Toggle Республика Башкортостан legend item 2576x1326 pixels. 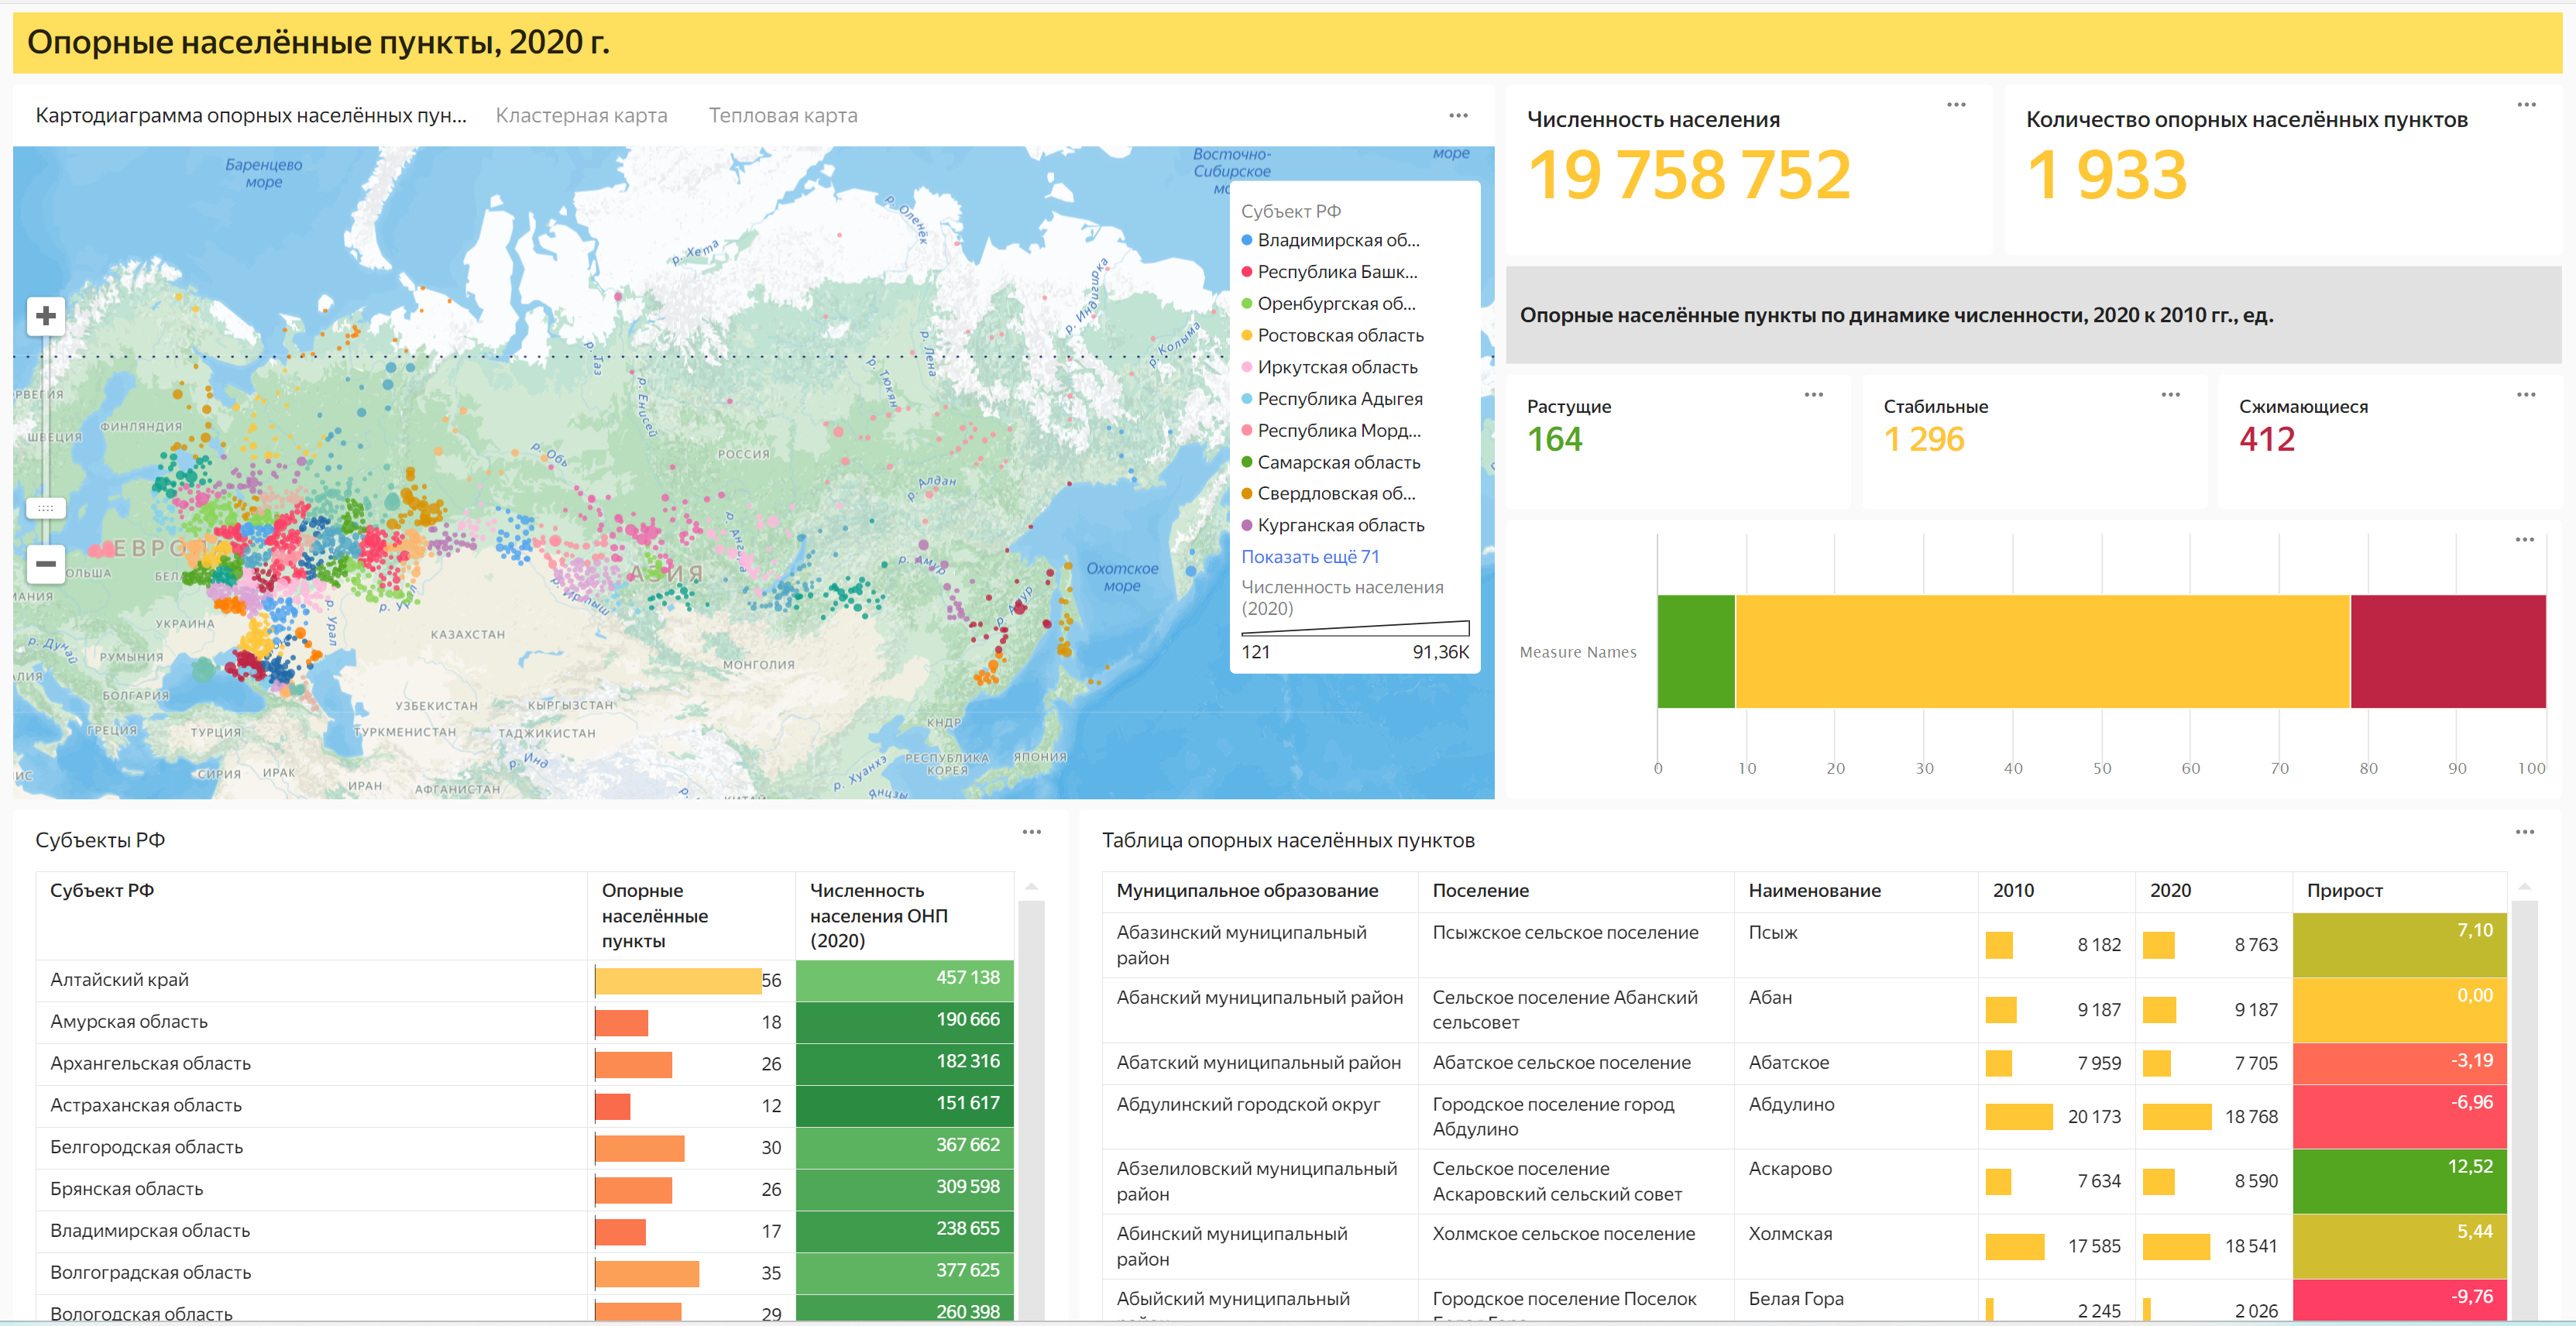pos(1329,272)
